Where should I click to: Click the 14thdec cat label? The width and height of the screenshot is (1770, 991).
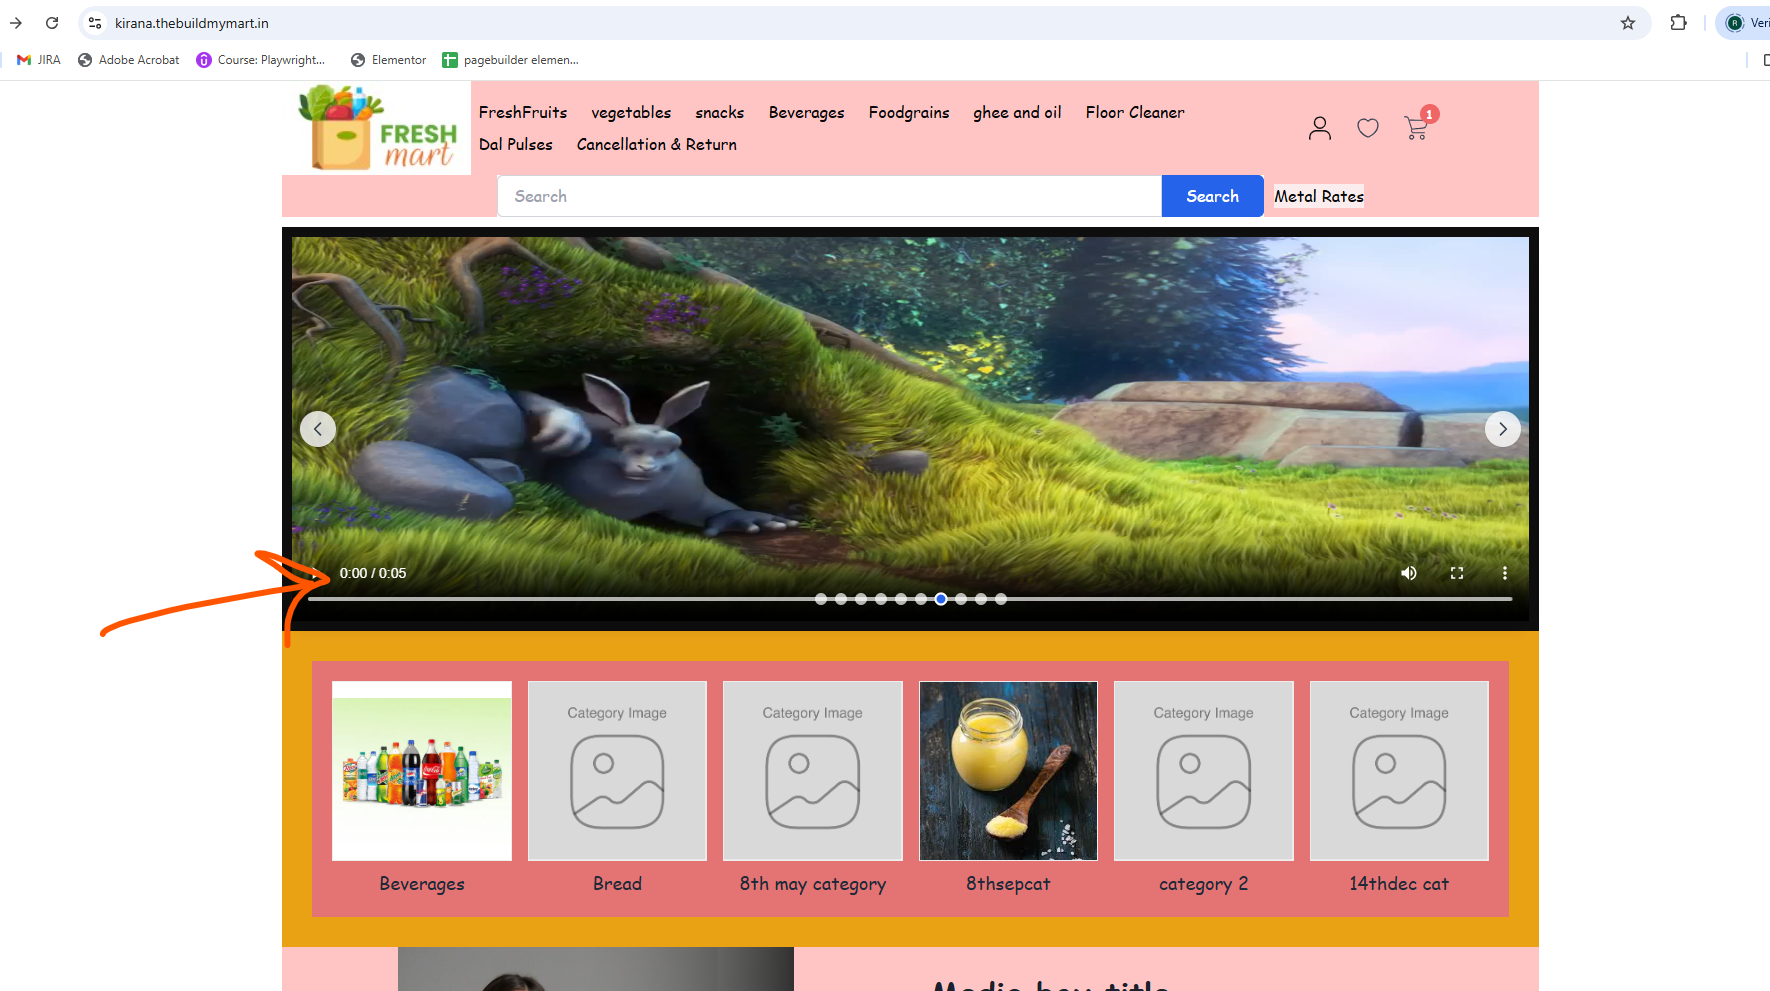[1399, 884]
